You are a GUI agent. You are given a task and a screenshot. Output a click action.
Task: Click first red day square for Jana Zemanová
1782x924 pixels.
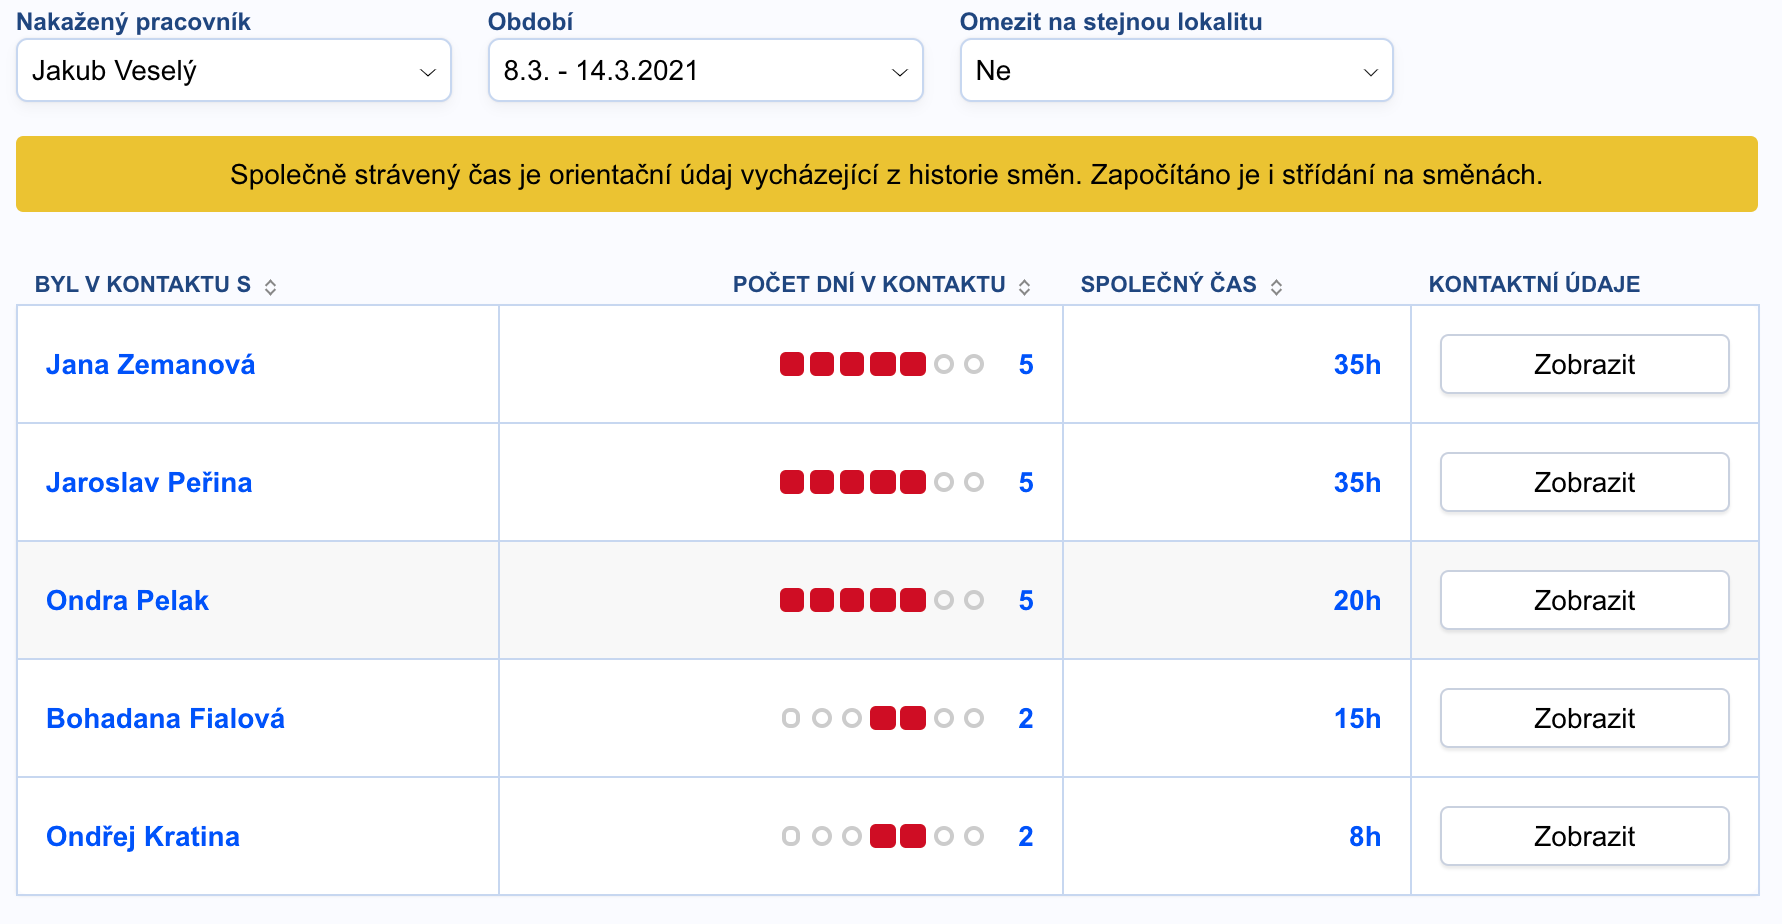coord(792,364)
